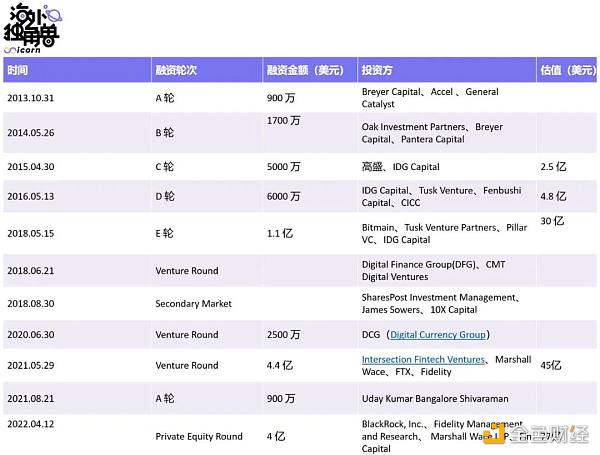Viewport: 600px width, 455px height.
Task: Open the Intersection Fintech Ventures link
Action: click(423, 359)
